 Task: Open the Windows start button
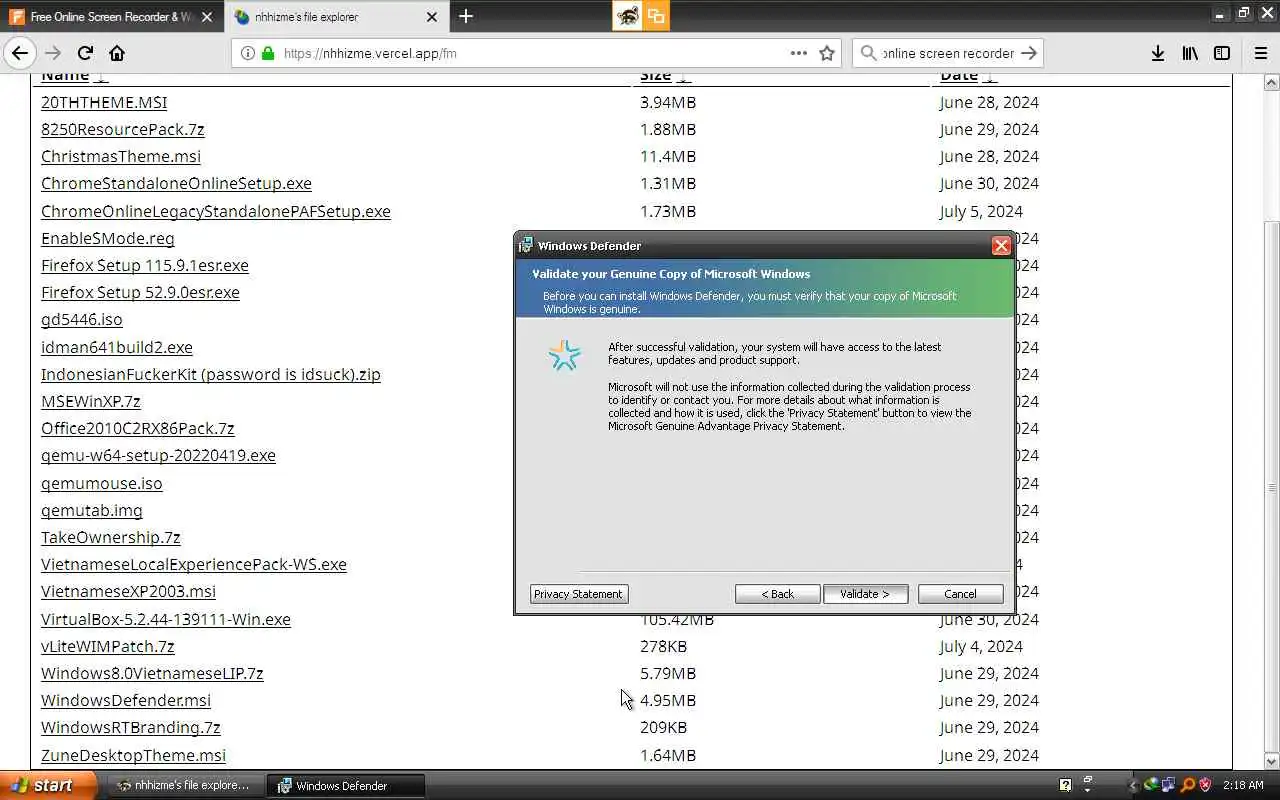[x=46, y=785]
